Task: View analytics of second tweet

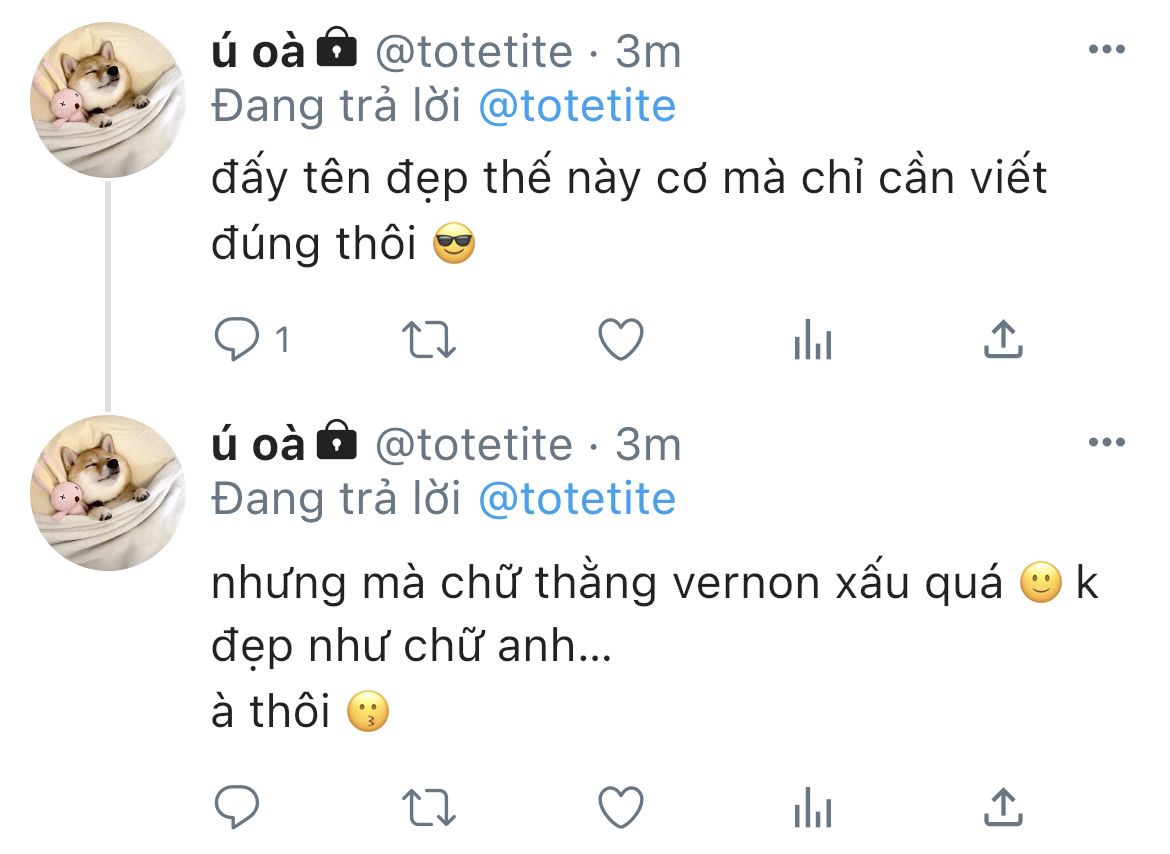Action: [813, 807]
